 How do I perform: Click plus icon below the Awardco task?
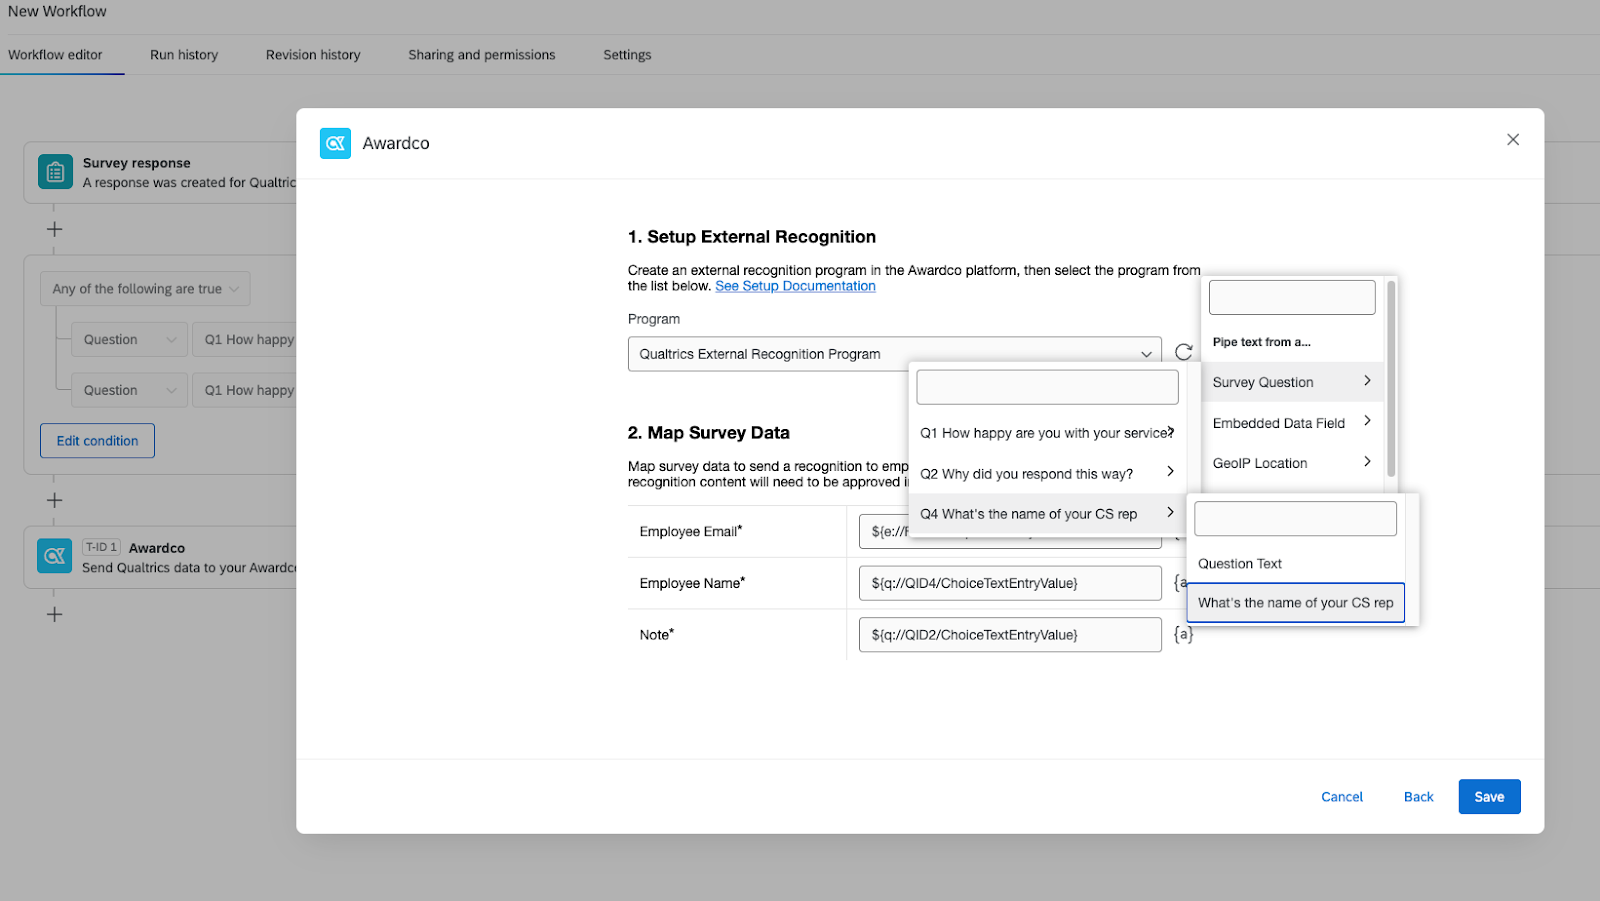(55, 615)
